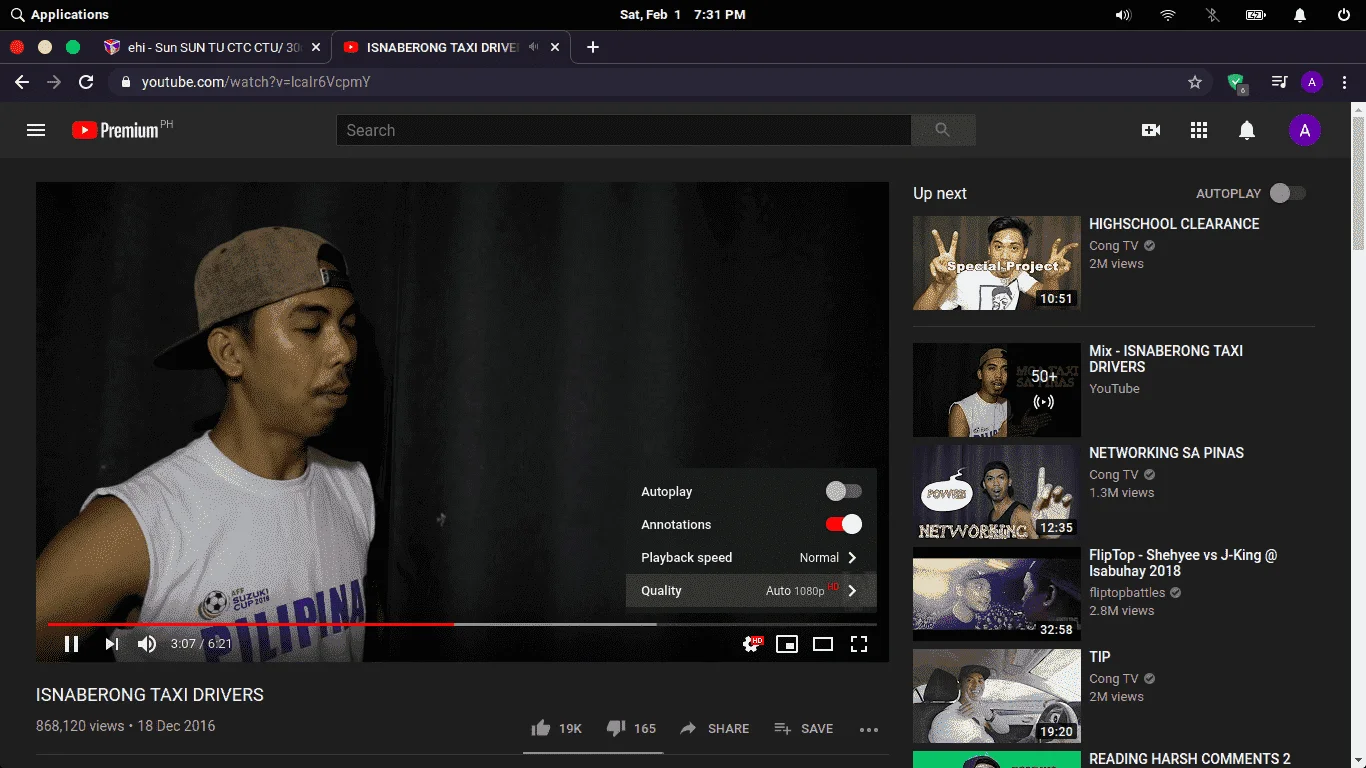The width and height of the screenshot is (1366, 768).
Task: Skip to next video in player
Action: (x=112, y=644)
